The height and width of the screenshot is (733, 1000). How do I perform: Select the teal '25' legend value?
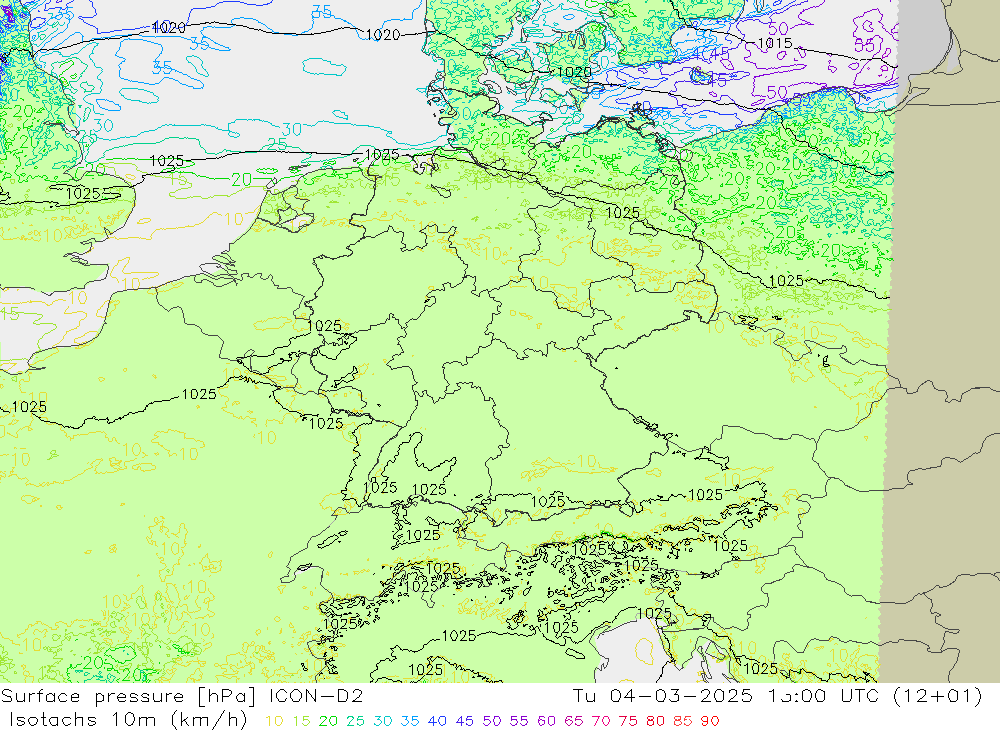(356, 721)
